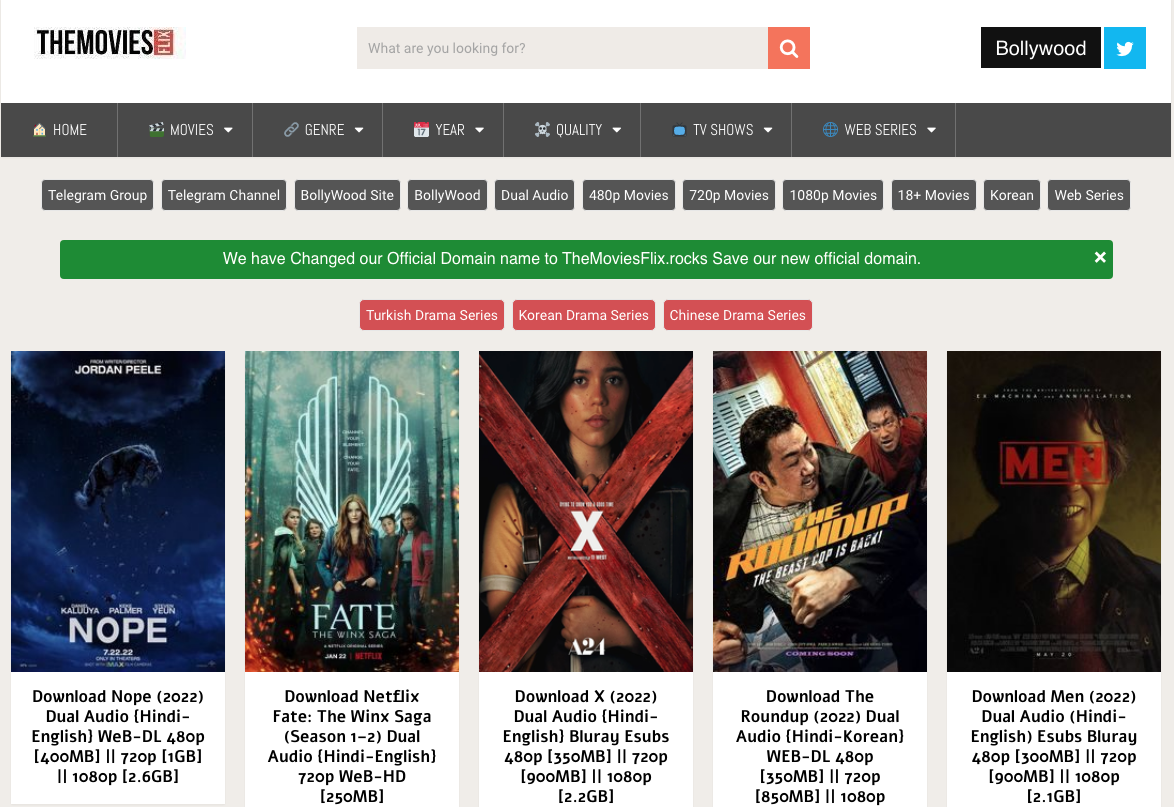The height and width of the screenshot is (807, 1174).
Task: Open the Twitter bird icon link
Action: tap(1124, 48)
